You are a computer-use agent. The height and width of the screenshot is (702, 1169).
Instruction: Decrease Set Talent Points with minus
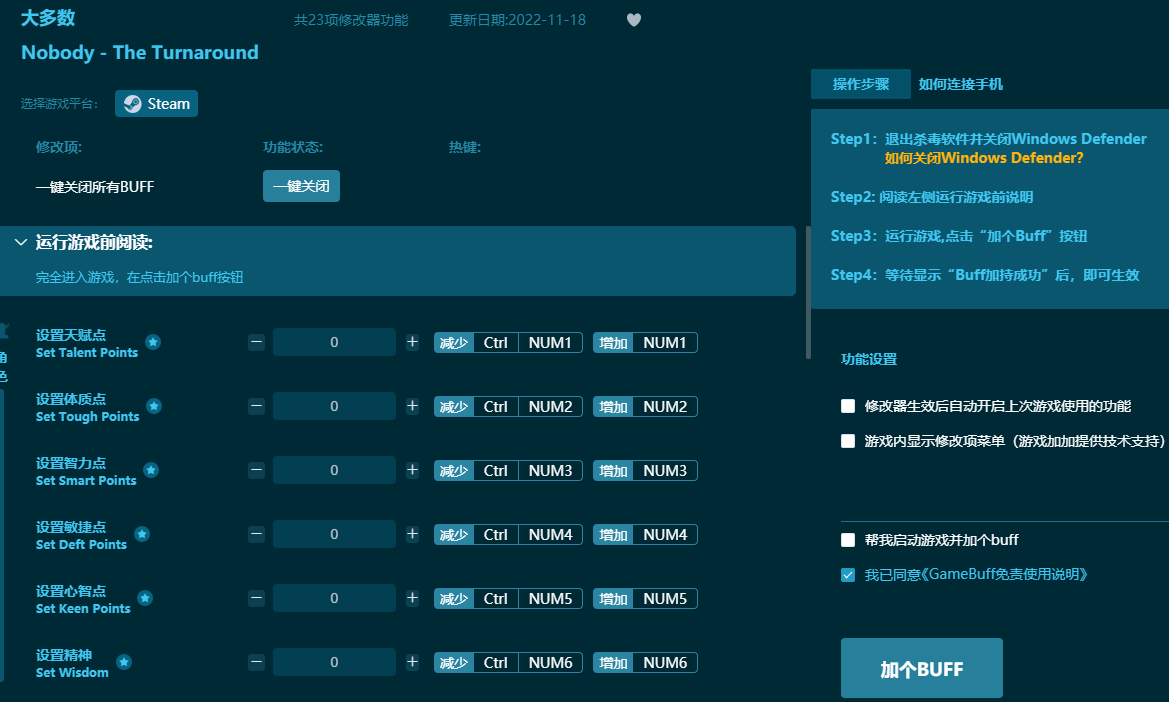[x=256, y=342]
